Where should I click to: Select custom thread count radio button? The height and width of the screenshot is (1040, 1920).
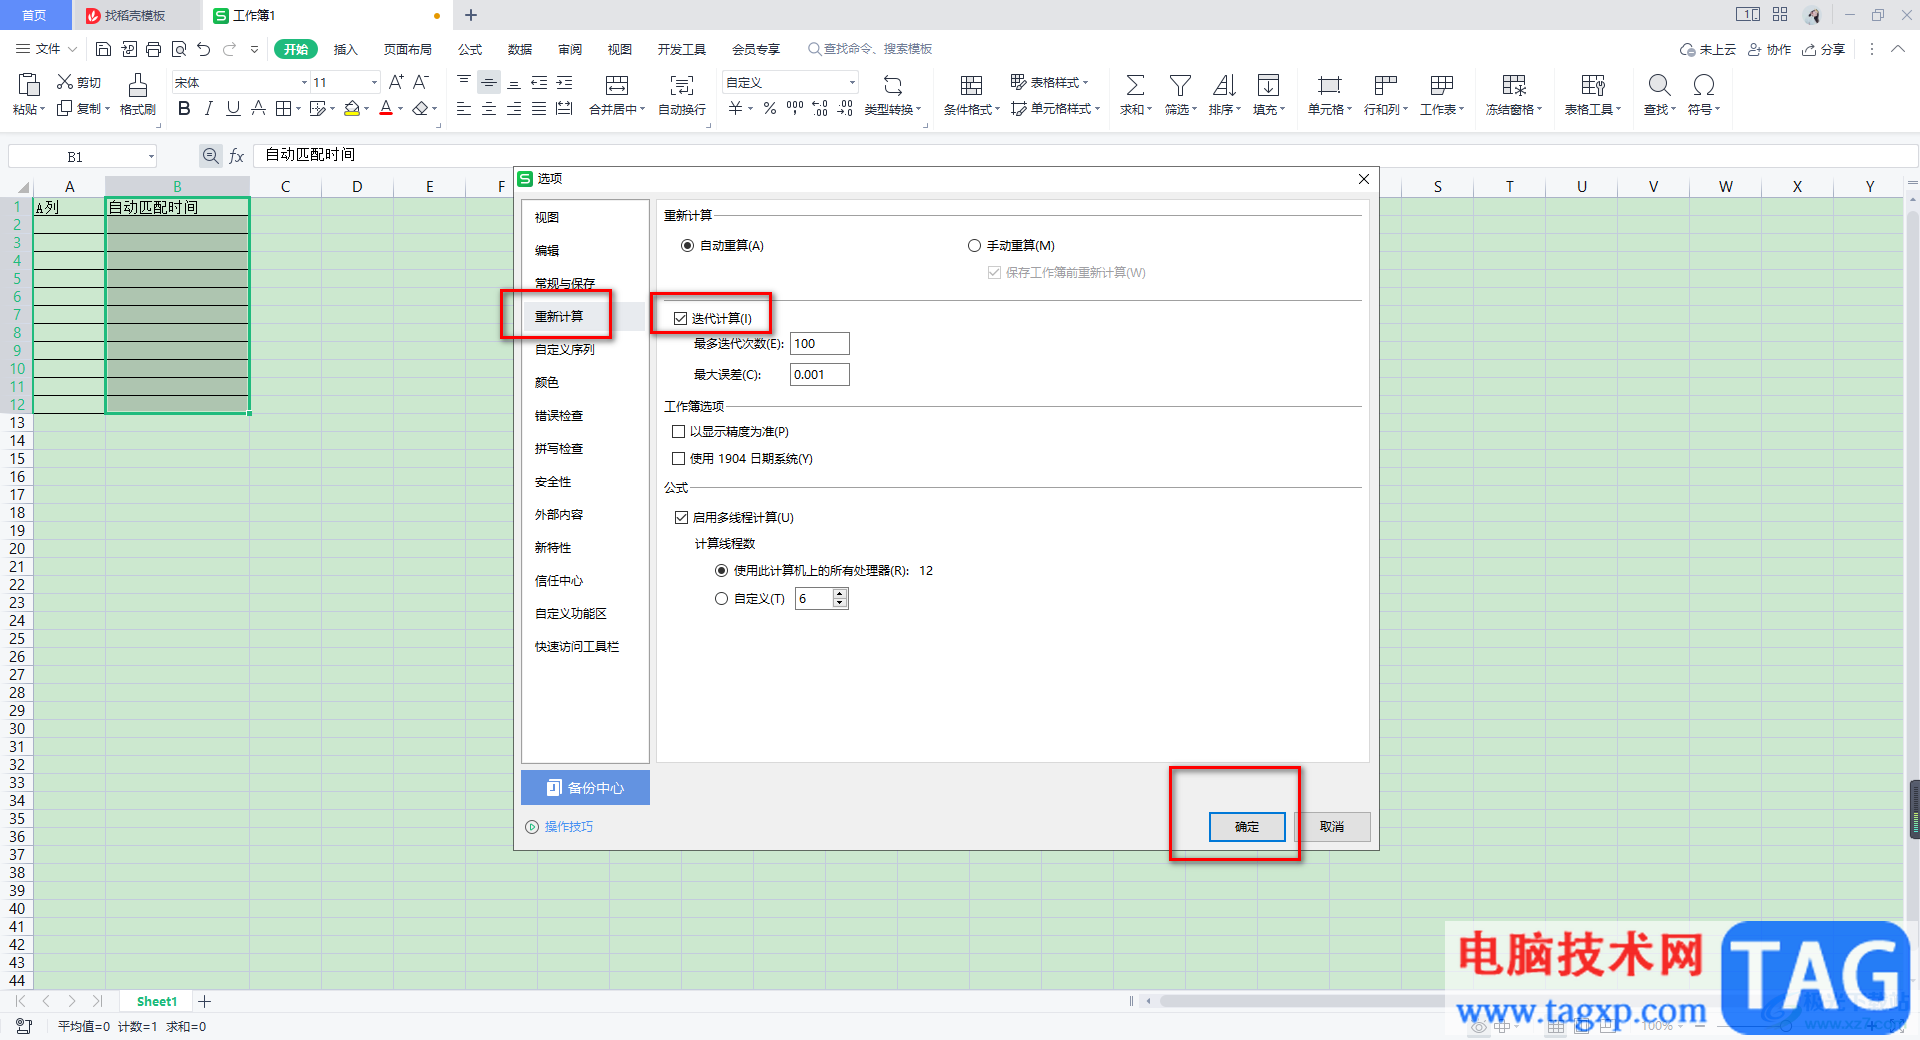pos(721,599)
